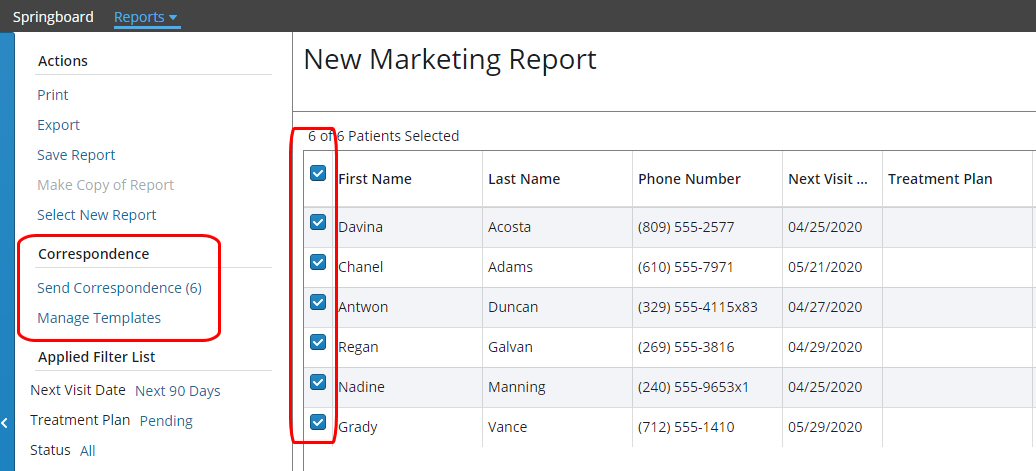1036x471 pixels.
Task: Click the Print action link
Action: tap(53, 95)
